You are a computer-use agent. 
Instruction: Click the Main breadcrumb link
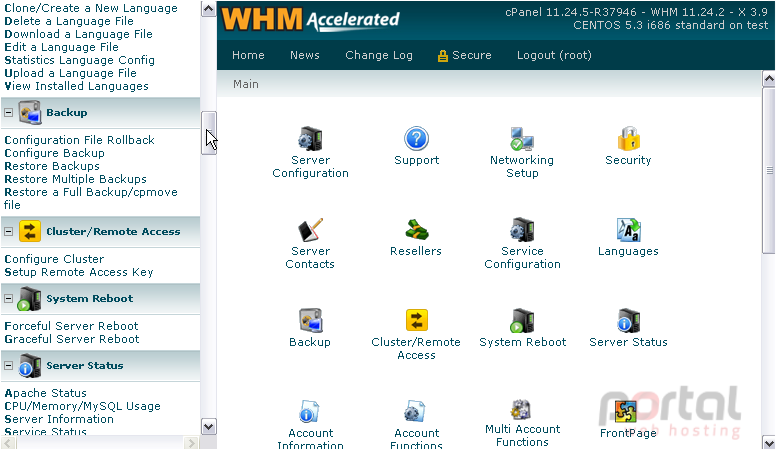(245, 84)
